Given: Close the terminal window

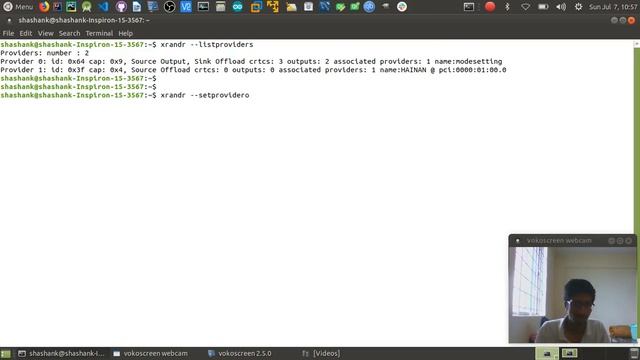Looking at the screenshot, I should (x=631, y=20).
